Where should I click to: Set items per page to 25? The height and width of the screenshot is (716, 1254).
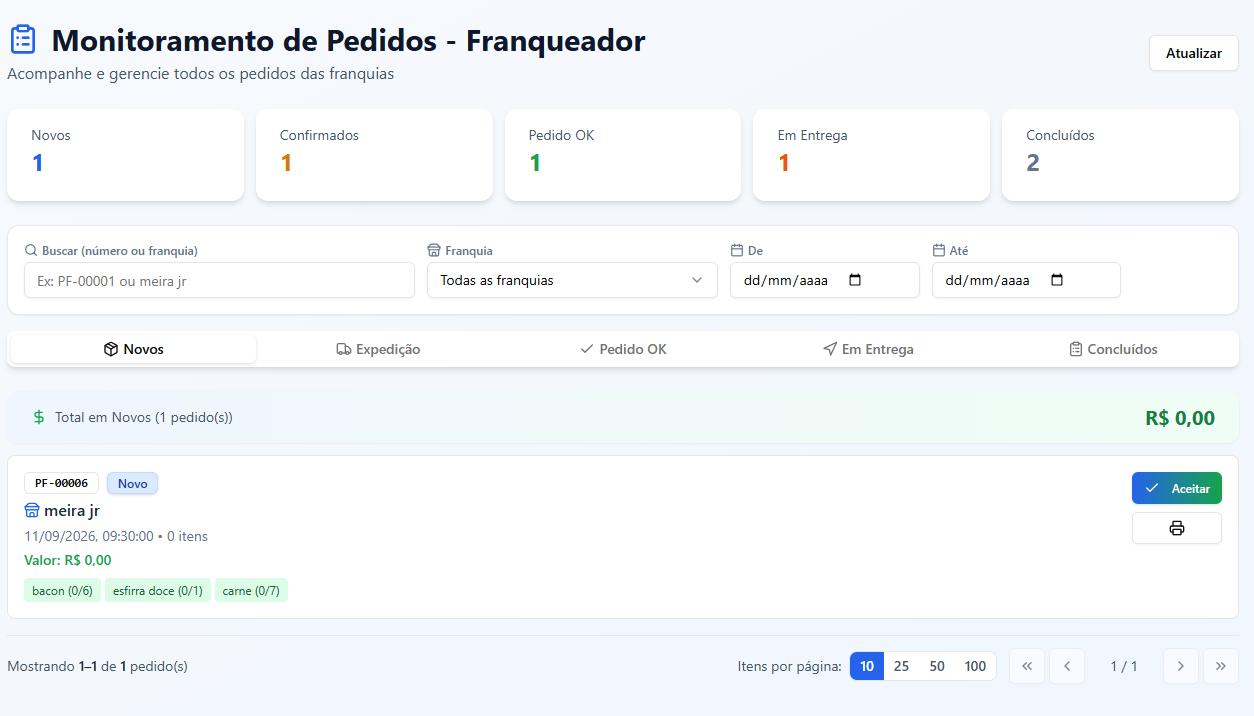click(x=901, y=666)
